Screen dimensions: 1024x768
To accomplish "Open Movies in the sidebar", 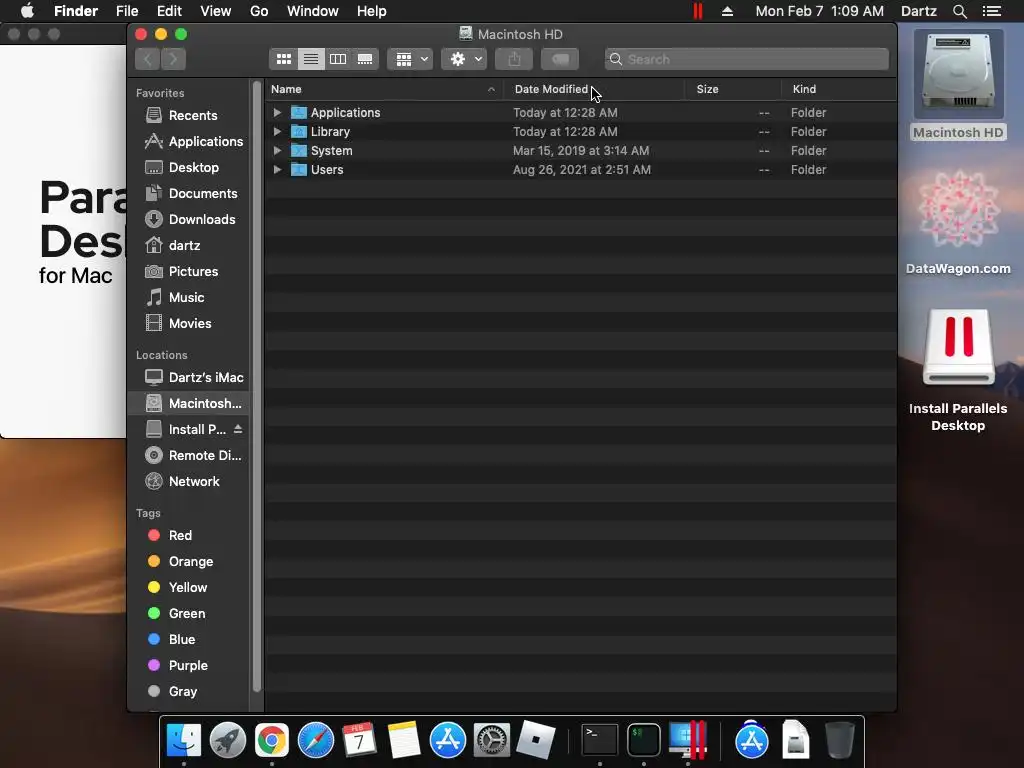I will click(x=189, y=323).
